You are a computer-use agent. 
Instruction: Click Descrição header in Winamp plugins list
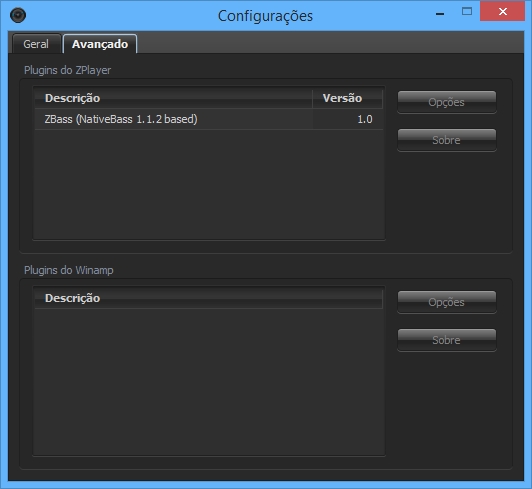click(x=209, y=298)
